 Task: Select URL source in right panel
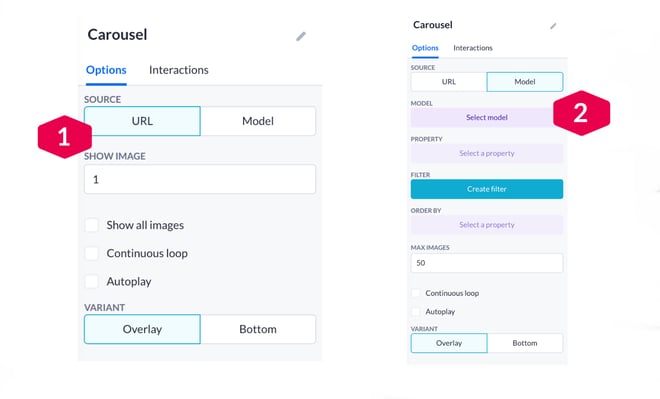(449, 82)
